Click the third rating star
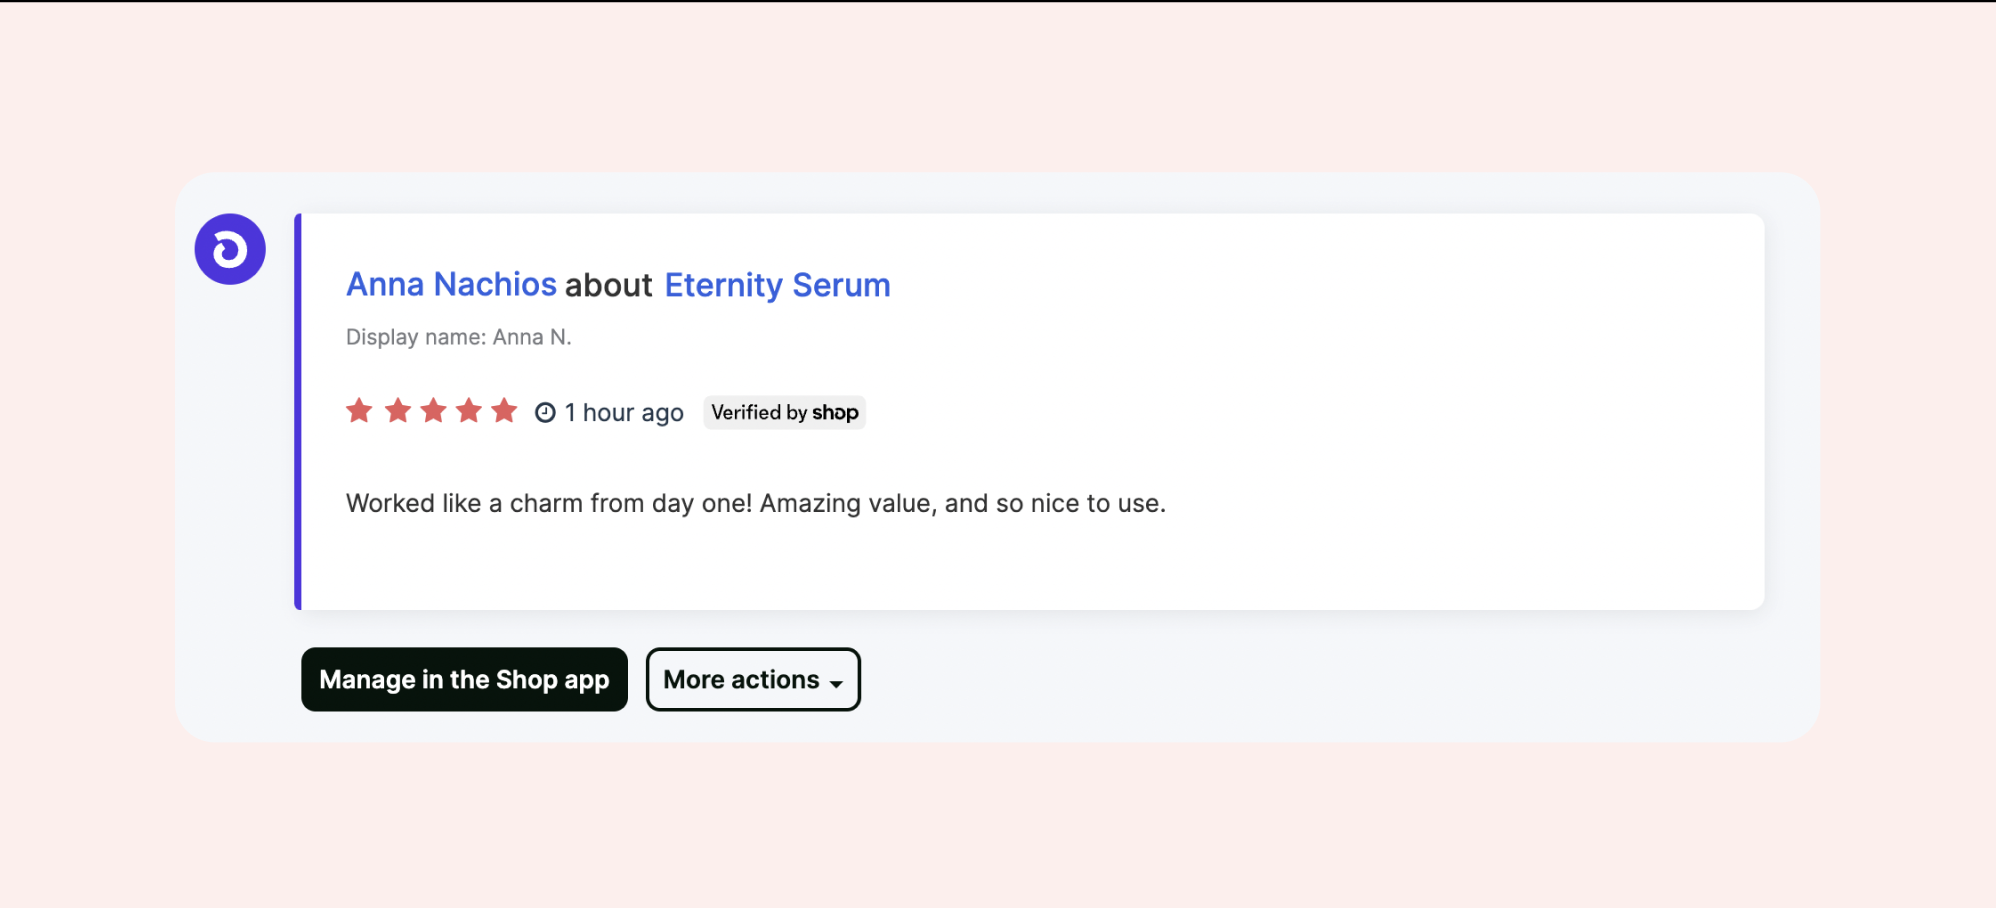This screenshot has height=908, width=1996. (x=433, y=410)
